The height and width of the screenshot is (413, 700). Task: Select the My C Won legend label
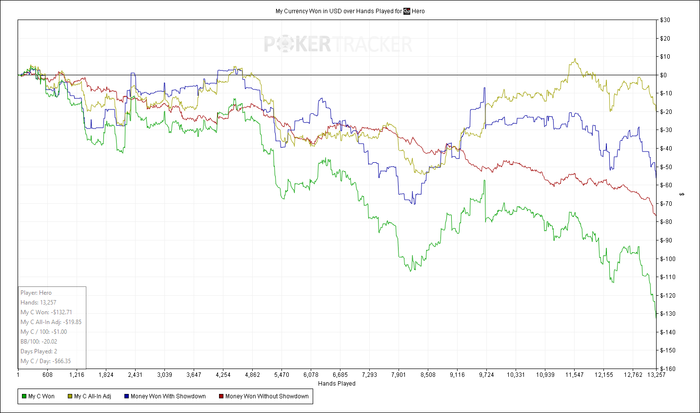[x=42, y=396]
